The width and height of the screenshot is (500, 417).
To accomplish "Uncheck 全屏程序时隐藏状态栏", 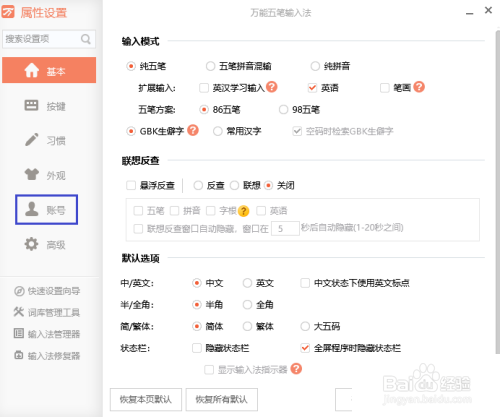I will (305, 348).
